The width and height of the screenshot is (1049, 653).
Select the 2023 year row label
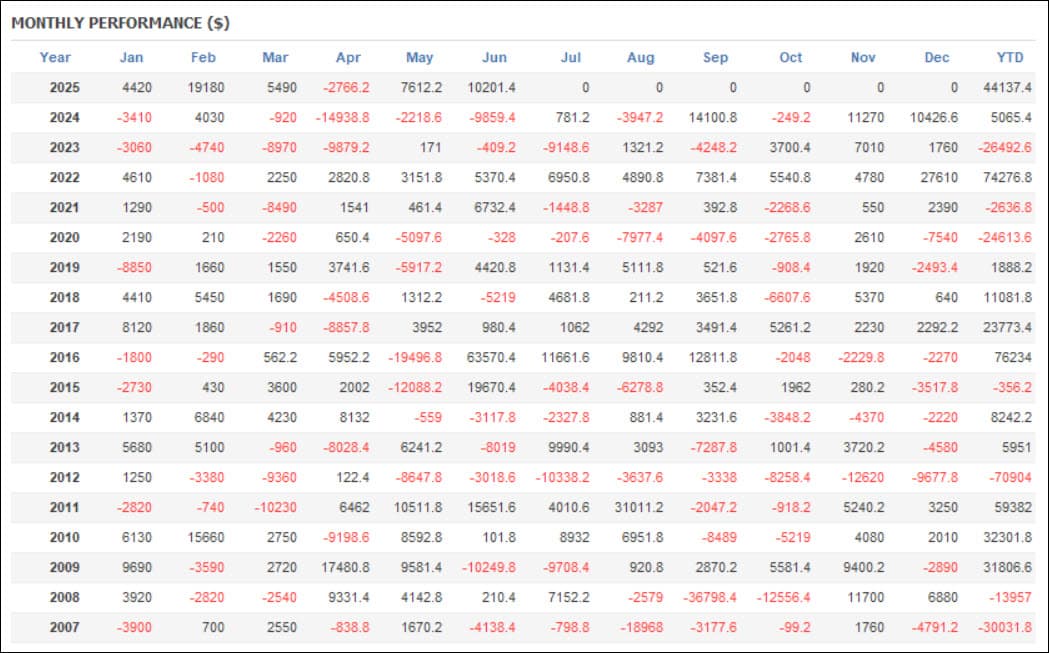pyautogui.click(x=64, y=148)
